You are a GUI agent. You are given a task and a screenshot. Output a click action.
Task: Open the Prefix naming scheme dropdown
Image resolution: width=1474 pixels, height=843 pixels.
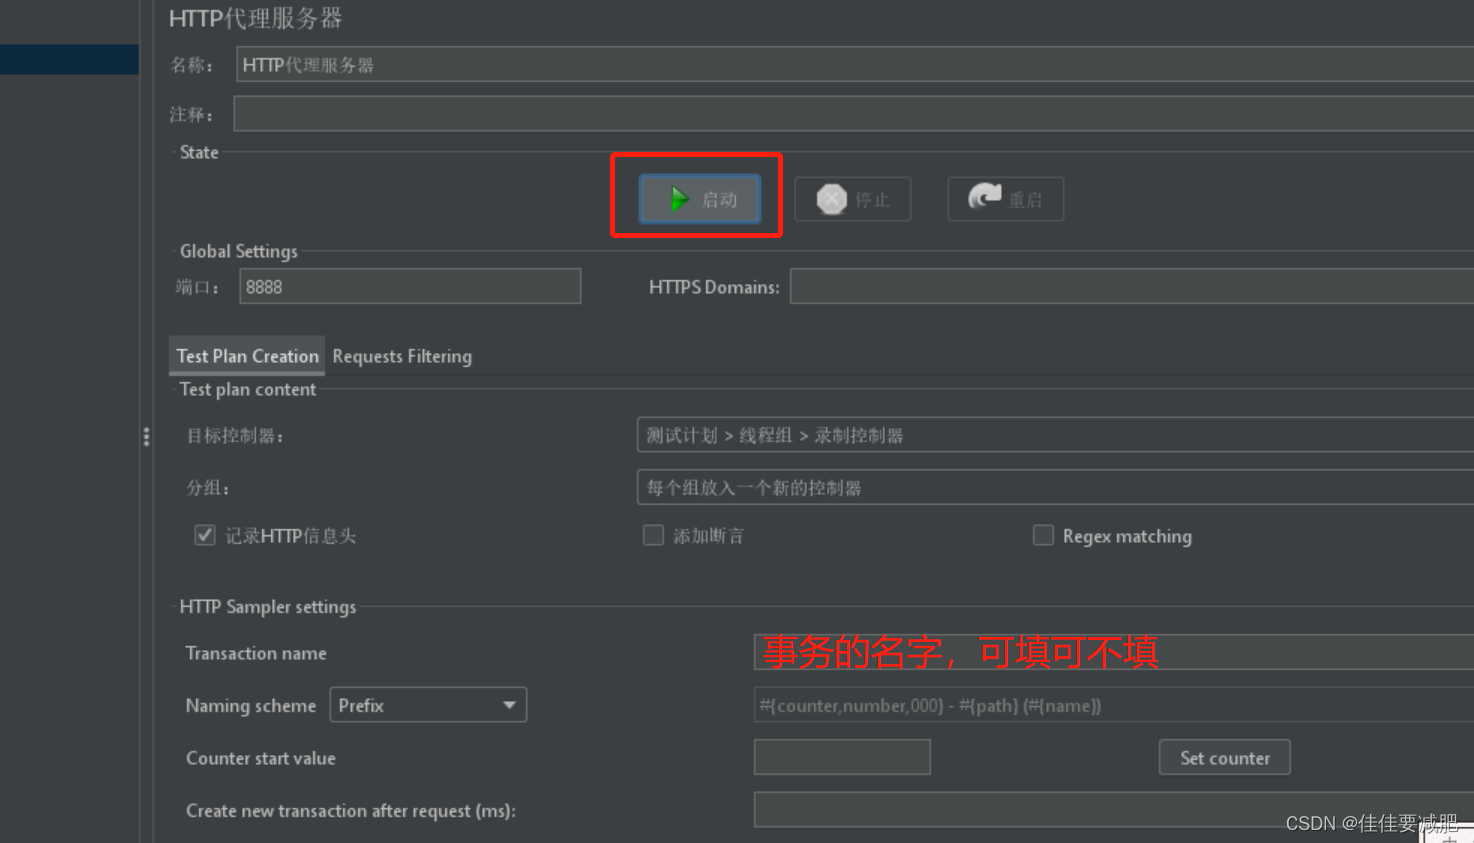[509, 704]
